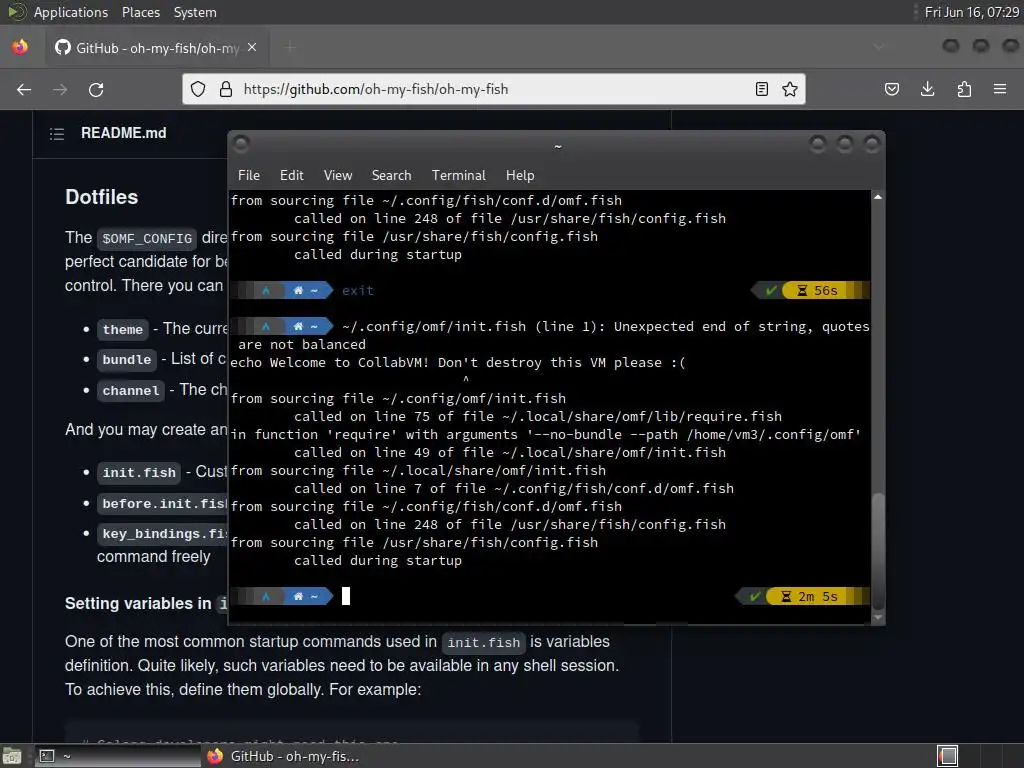Click the forward navigation arrow
The image size is (1024, 768).
[60, 89]
